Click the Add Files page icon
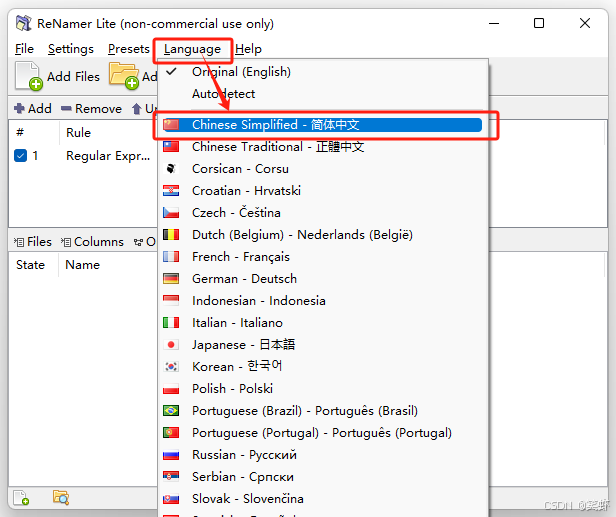The height and width of the screenshot is (517, 616). [29, 76]
